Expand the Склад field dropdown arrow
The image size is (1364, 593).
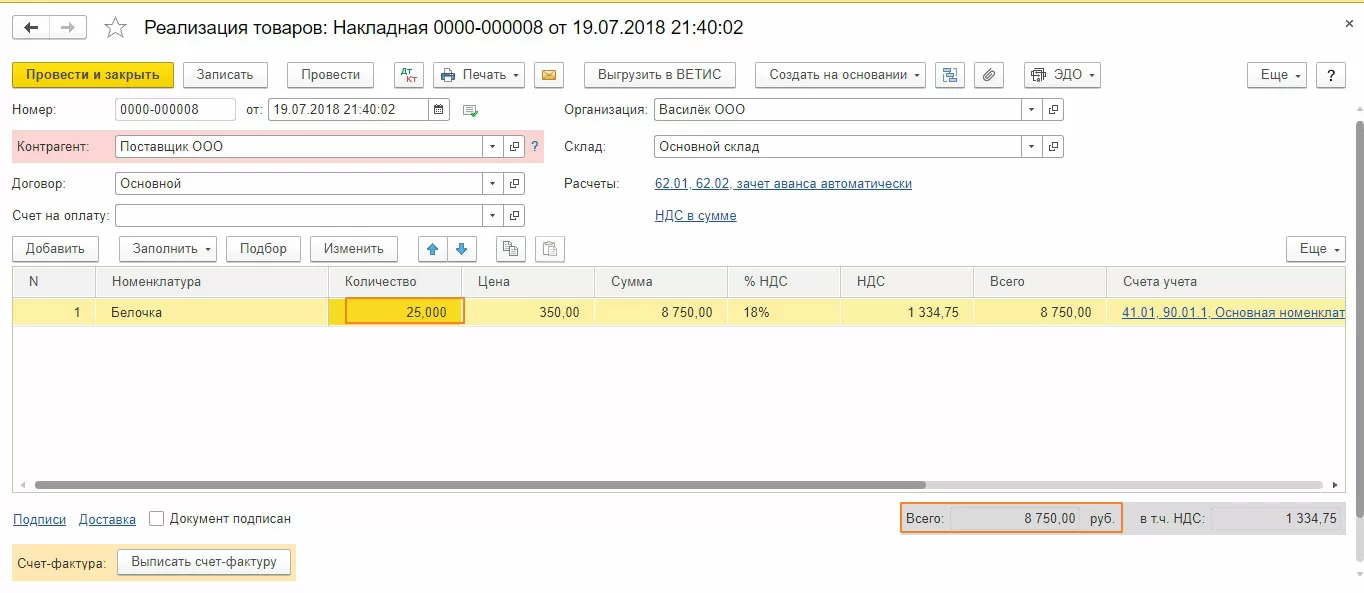(x=1031, y=146)
